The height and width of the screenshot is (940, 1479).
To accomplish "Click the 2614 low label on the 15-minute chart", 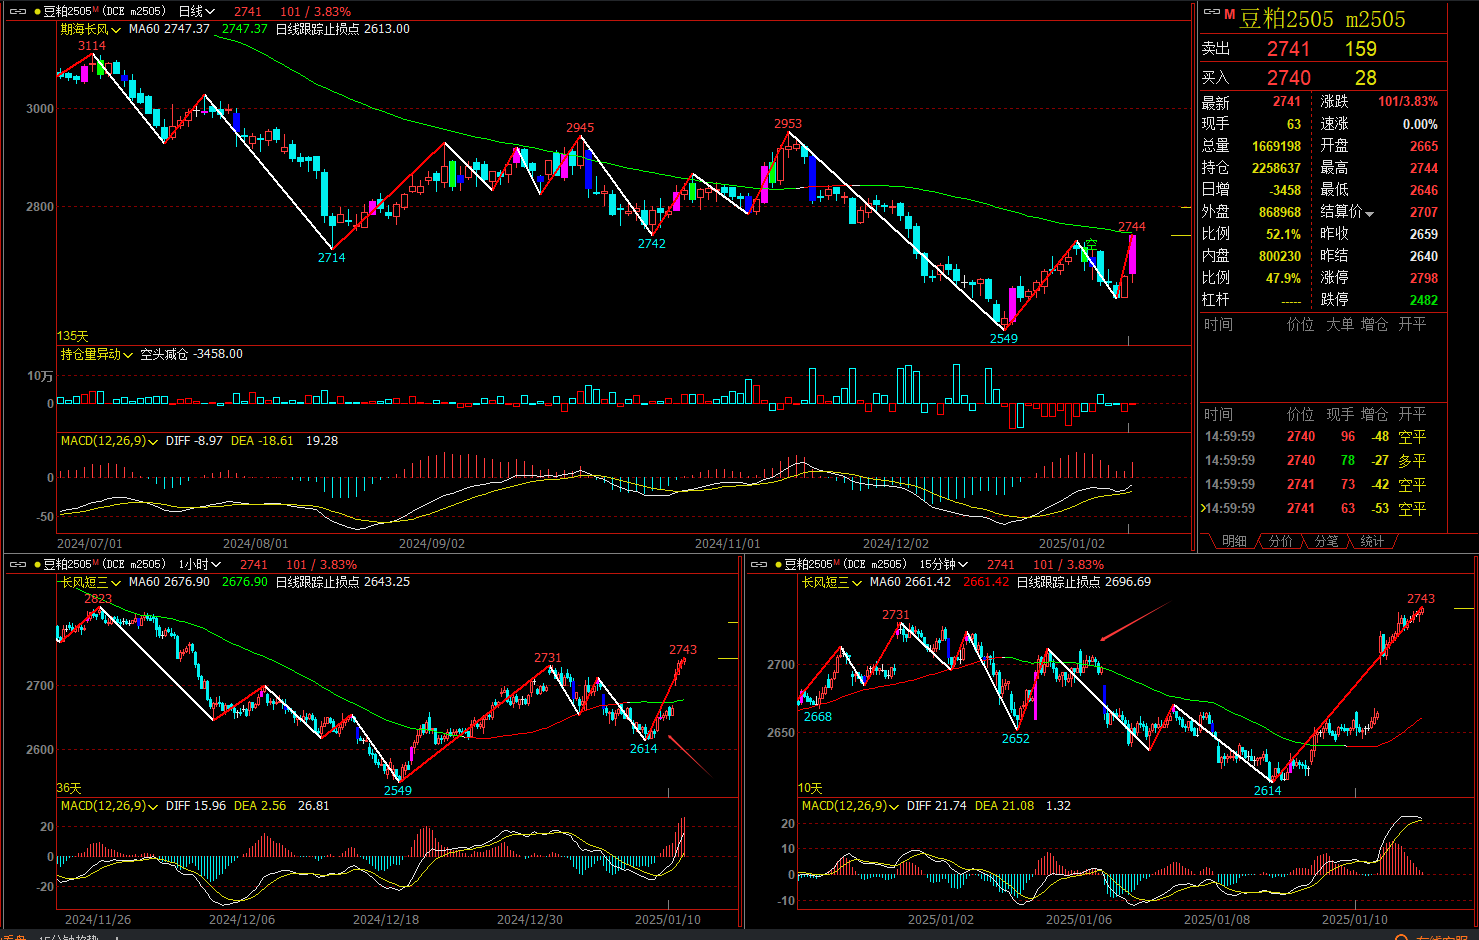I will click(1268, 791).
